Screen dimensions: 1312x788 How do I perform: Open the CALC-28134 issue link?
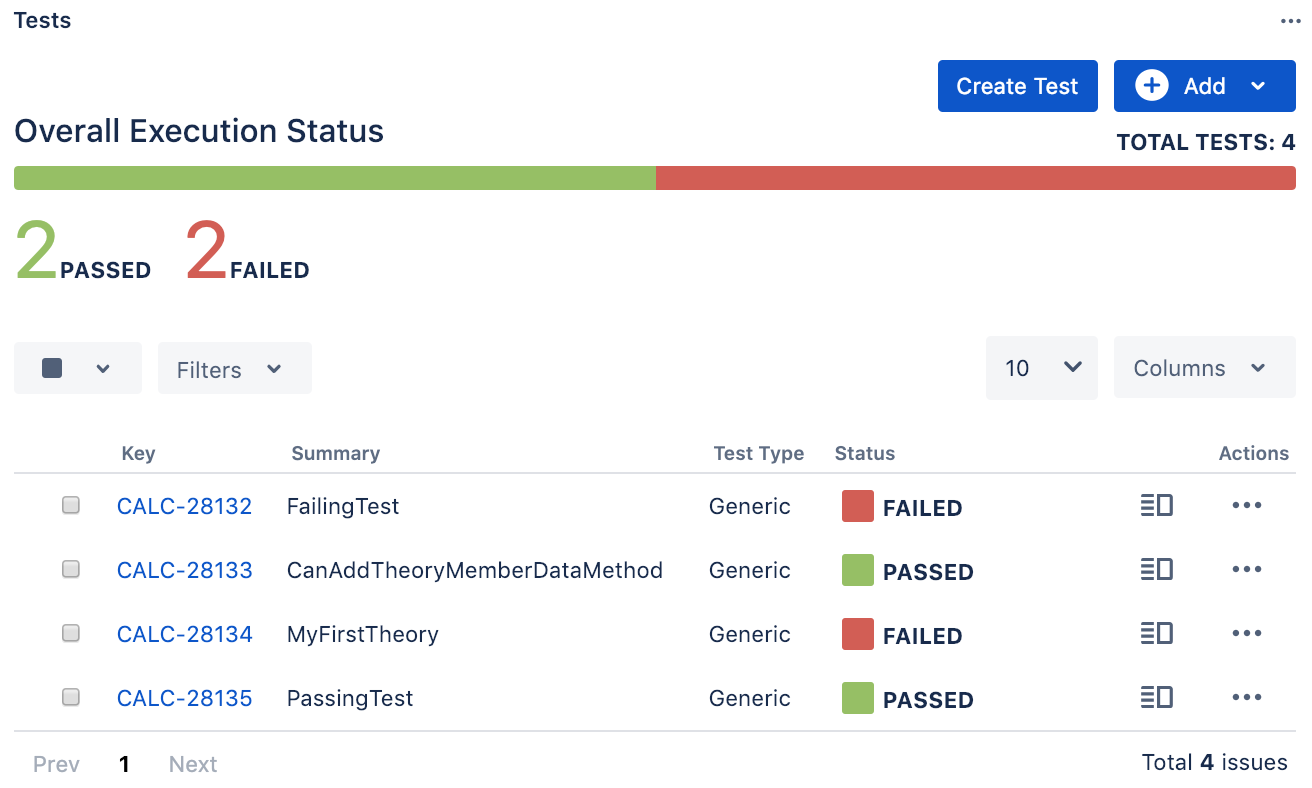tap(185, 634)
